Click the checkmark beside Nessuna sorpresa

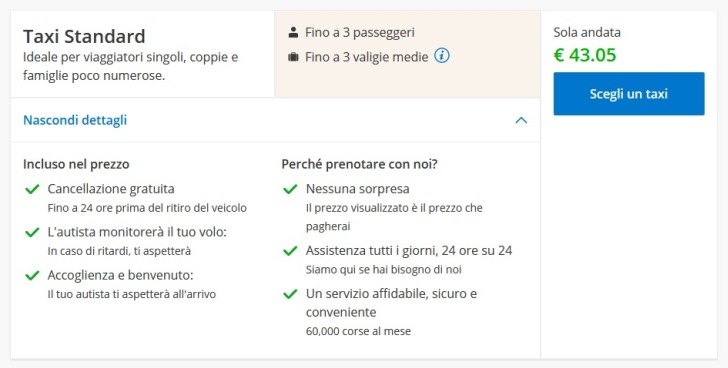(x=290, y=189)
